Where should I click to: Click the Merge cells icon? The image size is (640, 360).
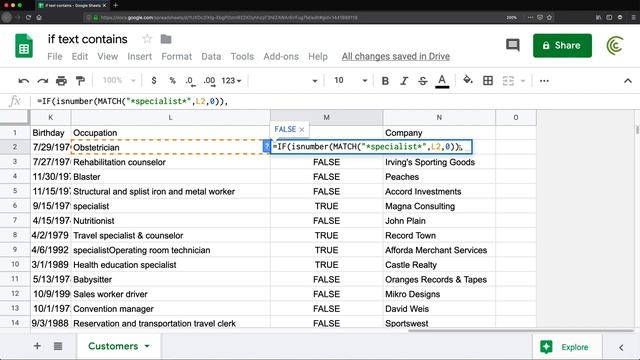click(x=508, y=80)
